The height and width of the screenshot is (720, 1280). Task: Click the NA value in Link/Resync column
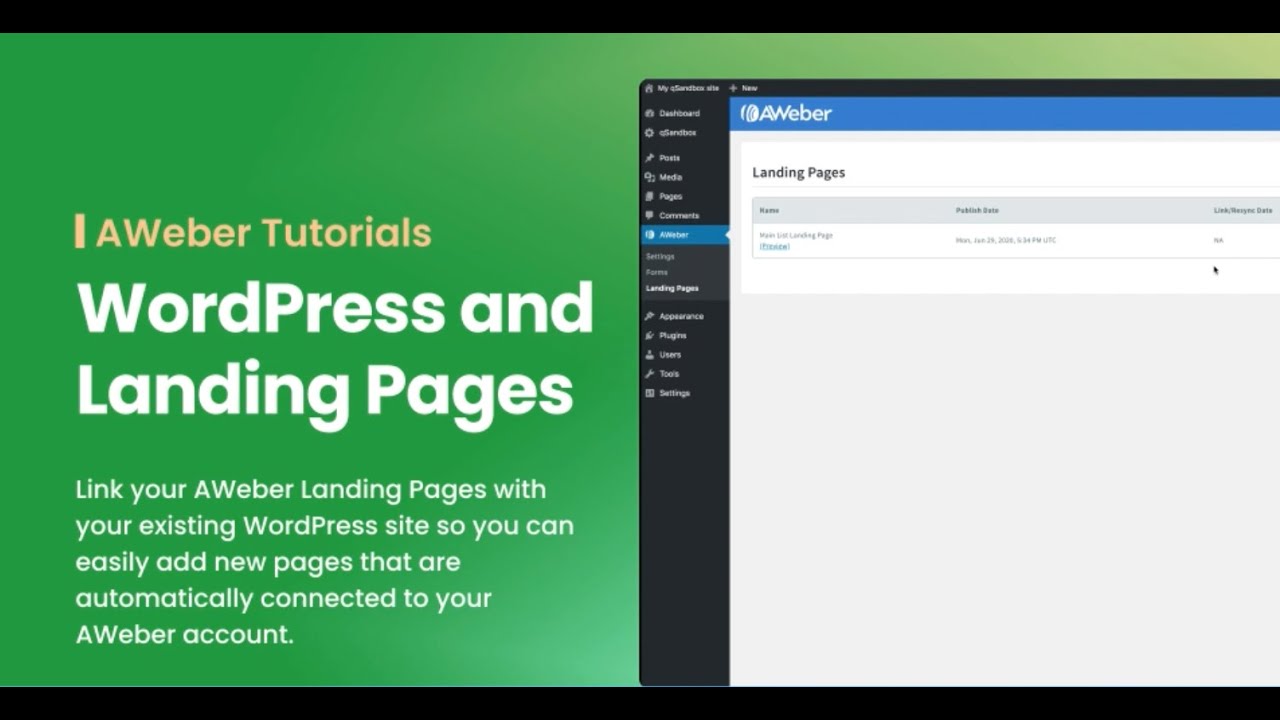(x=1218, y=240)
